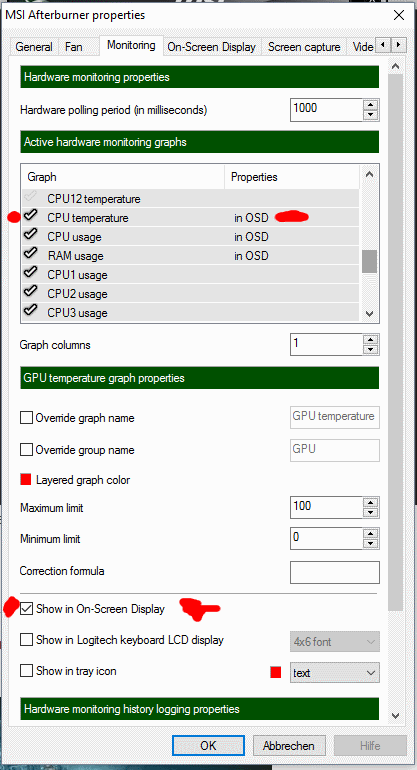The width and height of the screenshot is (417, 770).
Task: Select the CPU temperature row text
Action: pyautogui.click(x=88, y=218)
